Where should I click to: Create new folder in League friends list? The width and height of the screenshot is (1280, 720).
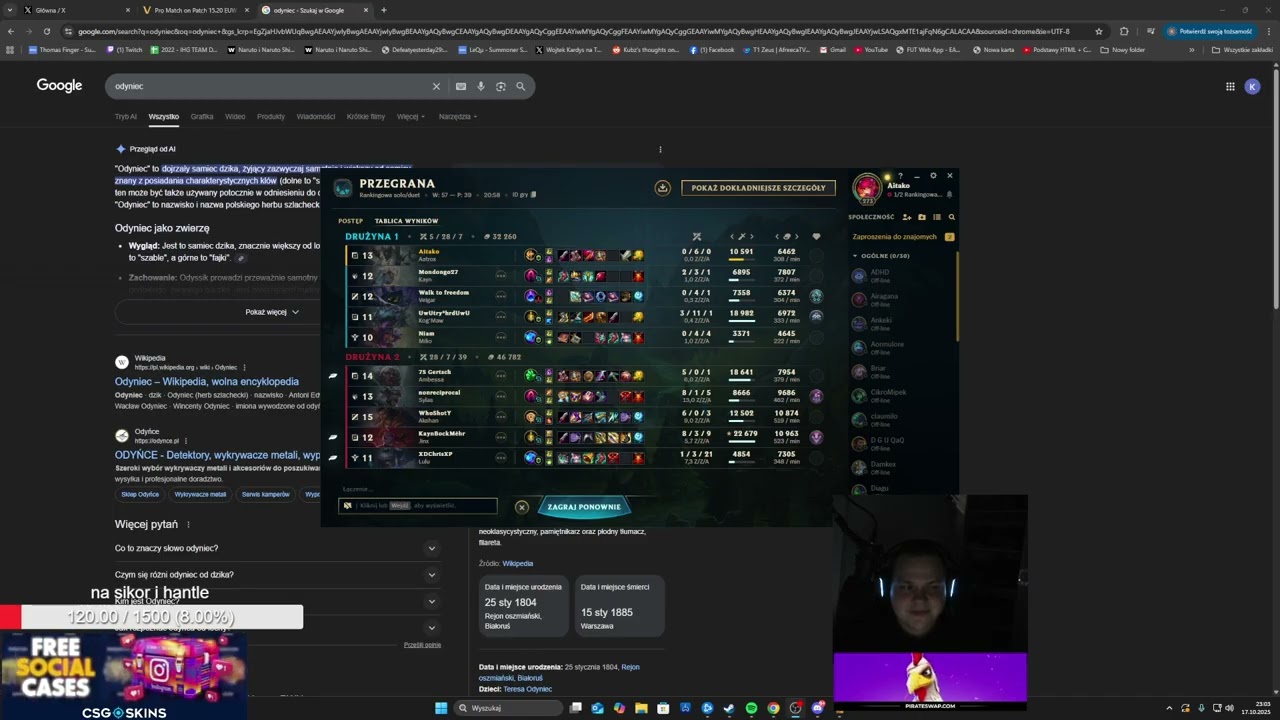point(922,217)
